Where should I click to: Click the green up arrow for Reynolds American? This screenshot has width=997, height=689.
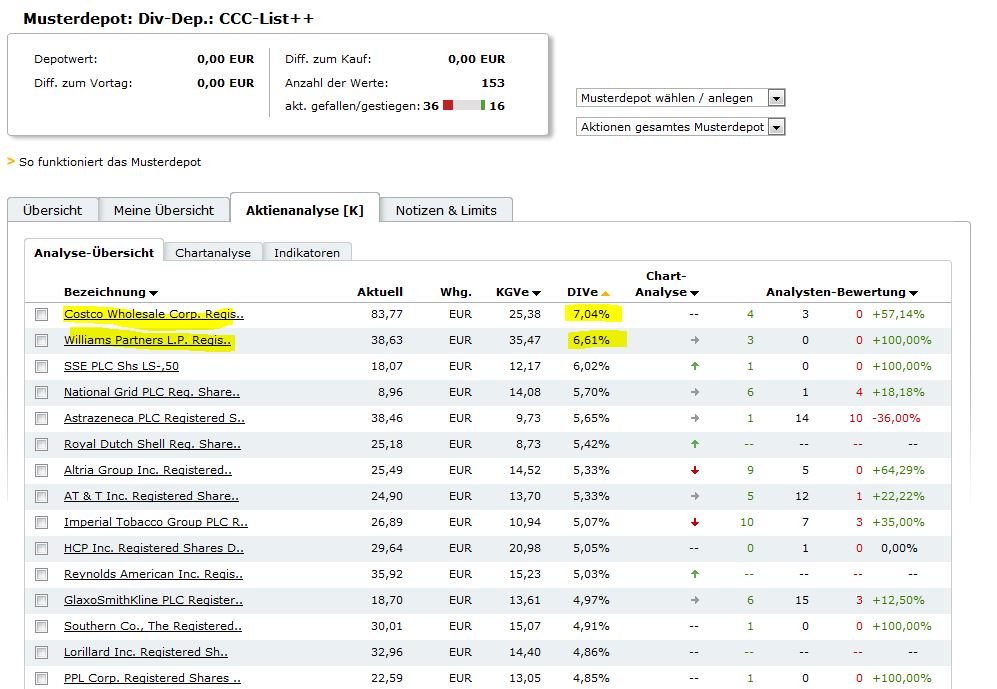pos(695,574)
